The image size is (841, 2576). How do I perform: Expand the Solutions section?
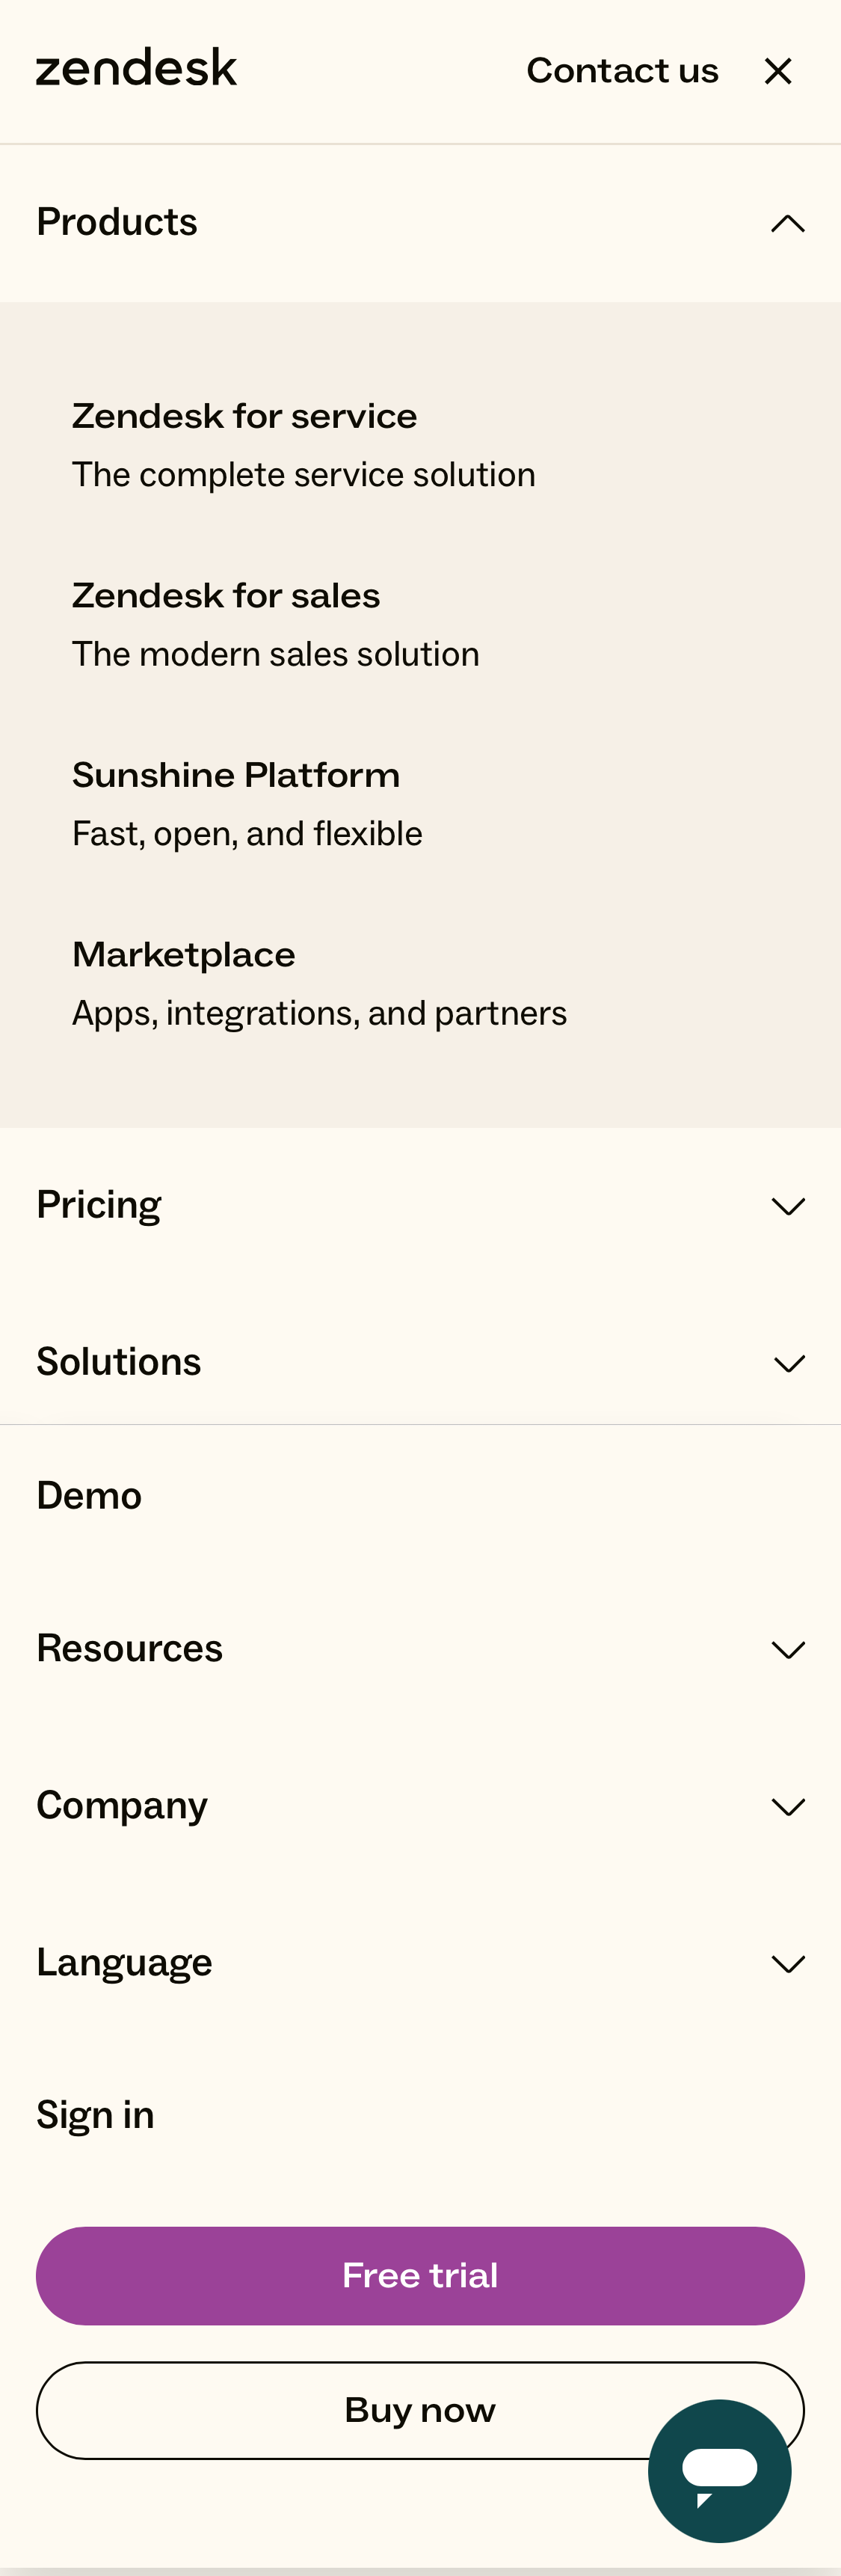coord(789,1362)
